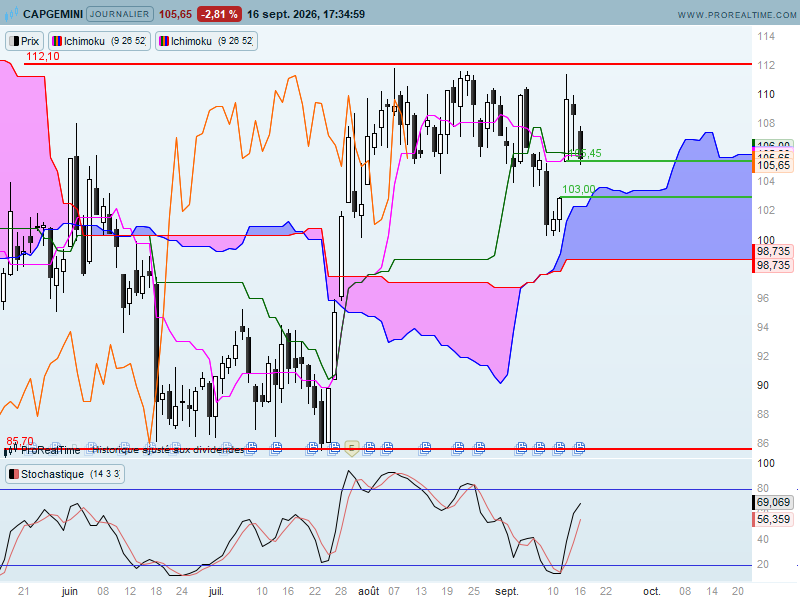
Task: Click the CAPGEMINI instrument name
Action: (53, 14)
